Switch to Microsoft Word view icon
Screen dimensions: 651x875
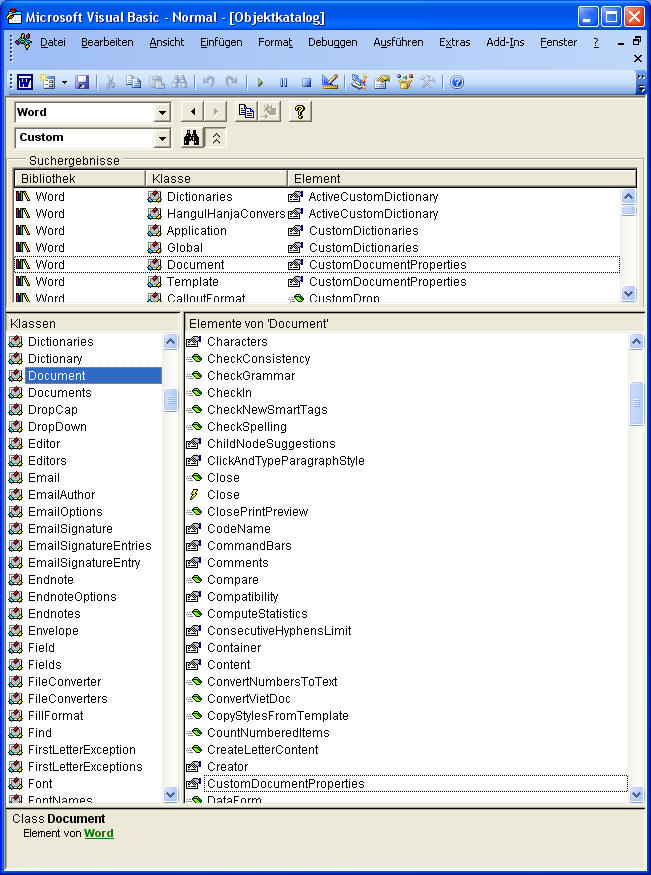pos(25,83)
